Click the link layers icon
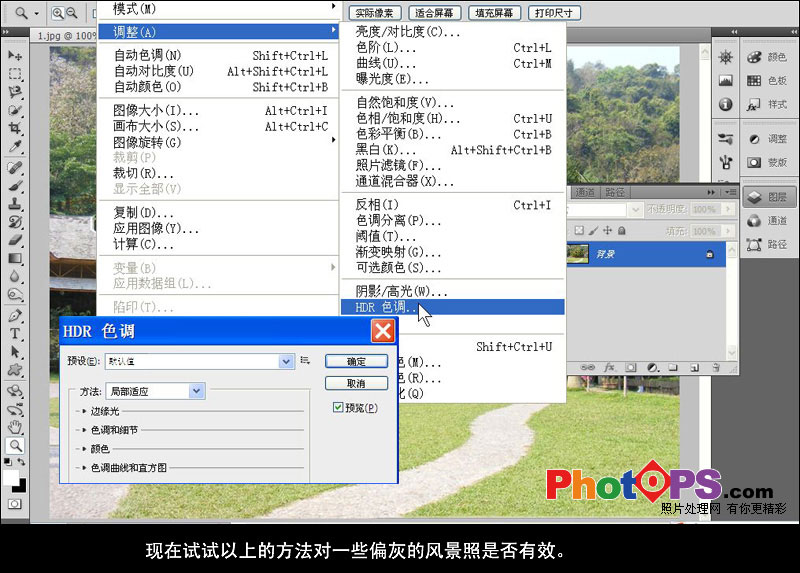800x573 pixels. point(588,367)
